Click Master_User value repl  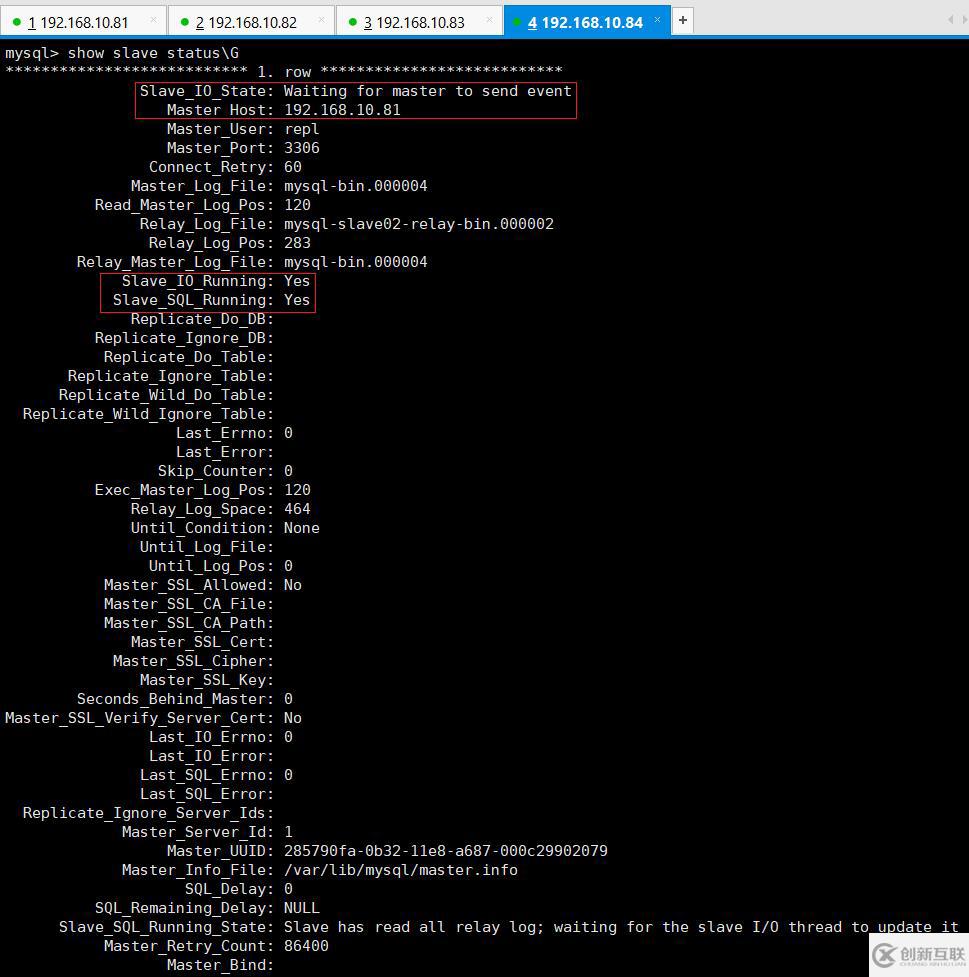click(302, 129)
